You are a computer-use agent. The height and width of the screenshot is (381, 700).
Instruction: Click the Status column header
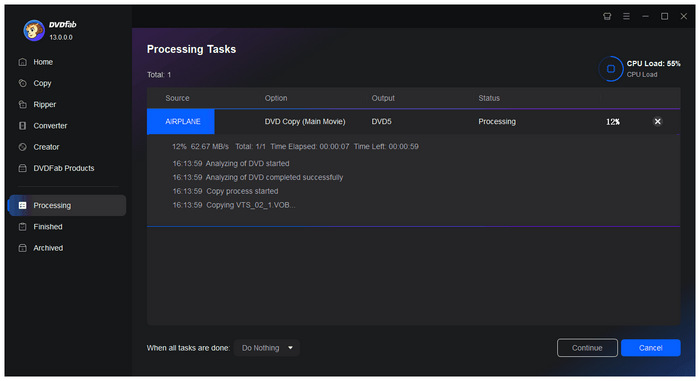click(x=489, y=98)
